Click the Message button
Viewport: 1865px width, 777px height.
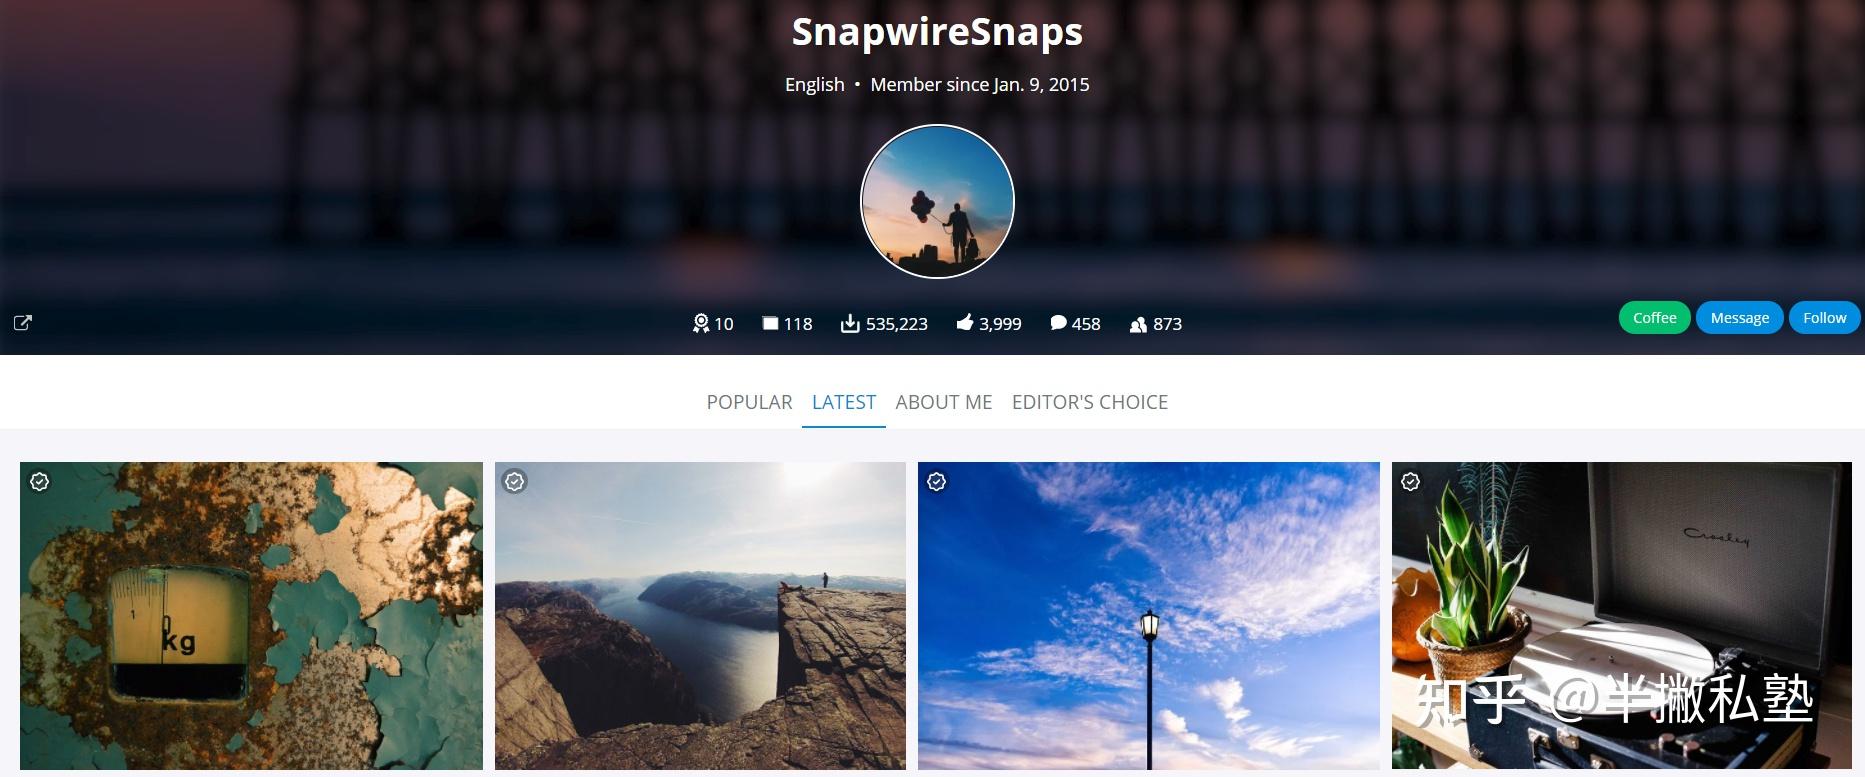pos(1740,317)
